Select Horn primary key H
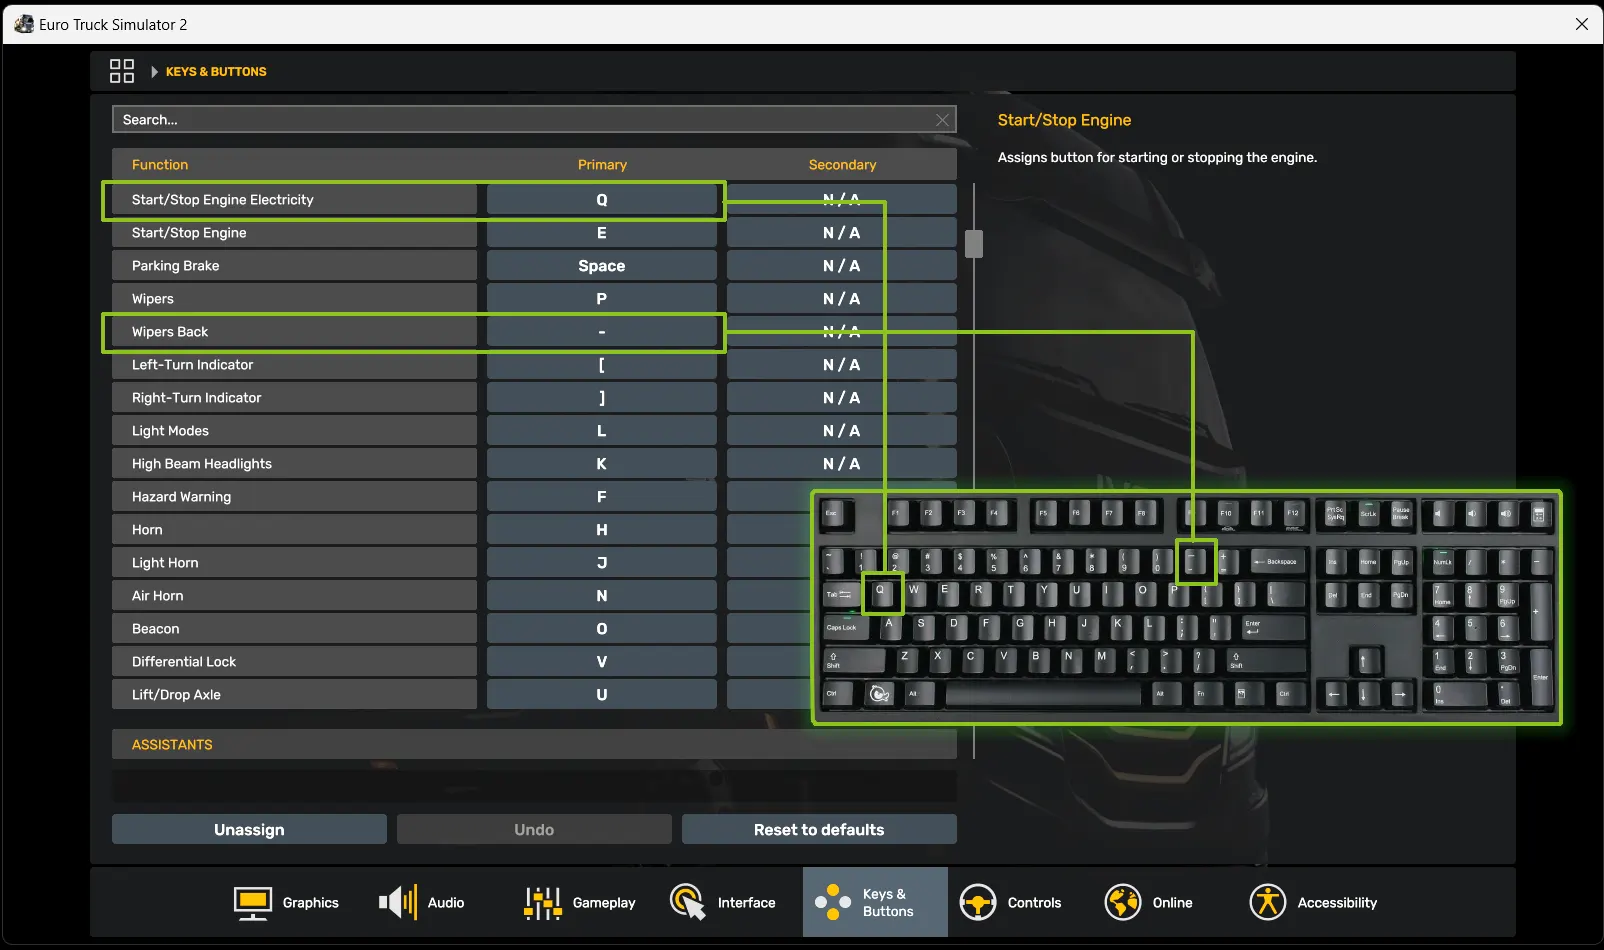This screenshot has height=950, width=1604. coord(602,530)
